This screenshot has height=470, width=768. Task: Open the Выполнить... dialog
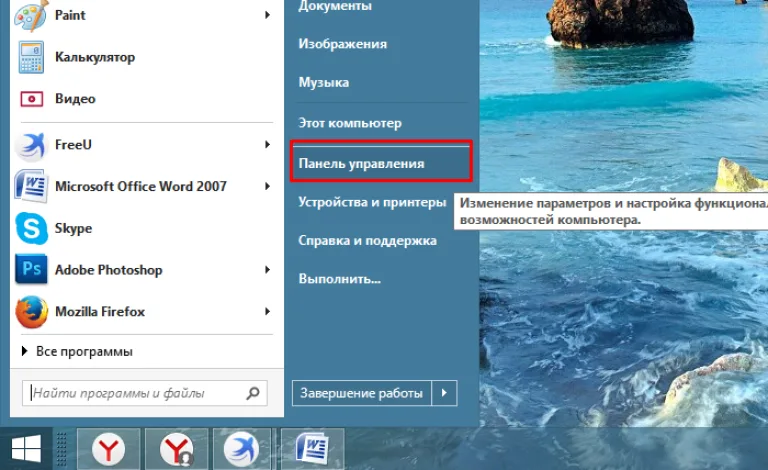click(339, 279)
